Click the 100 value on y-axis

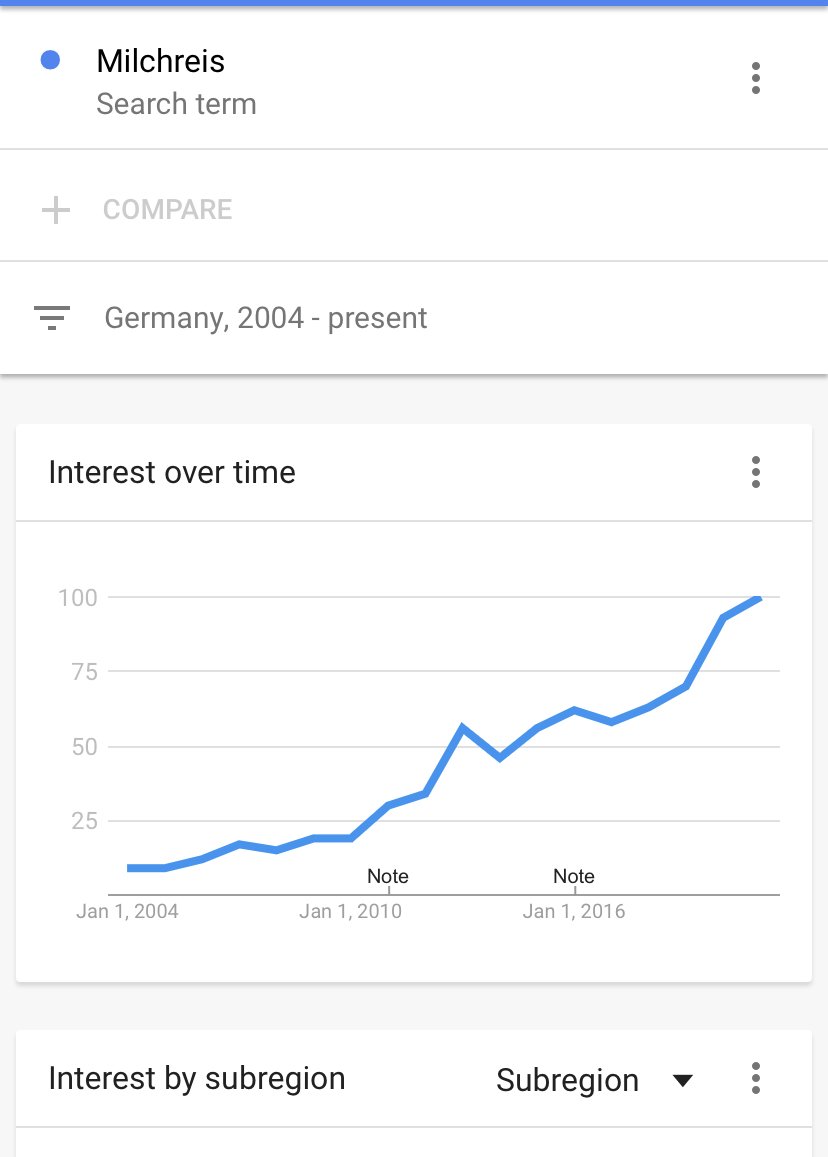coord(78,598)
